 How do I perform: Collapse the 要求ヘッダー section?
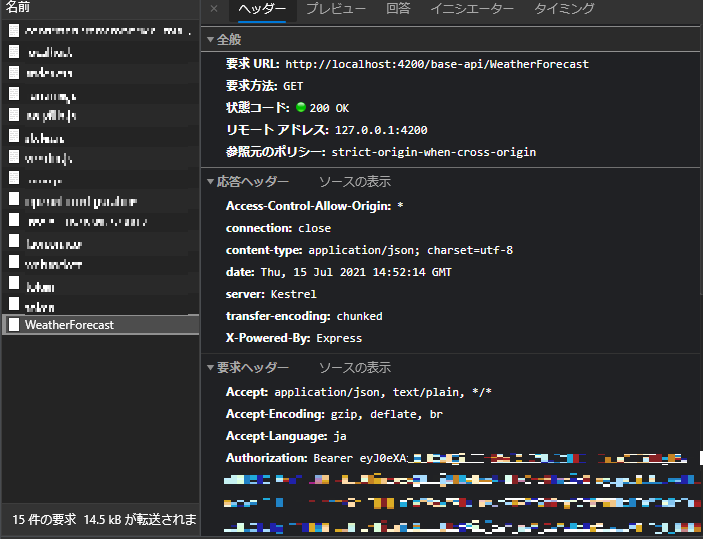pos(210,368)
